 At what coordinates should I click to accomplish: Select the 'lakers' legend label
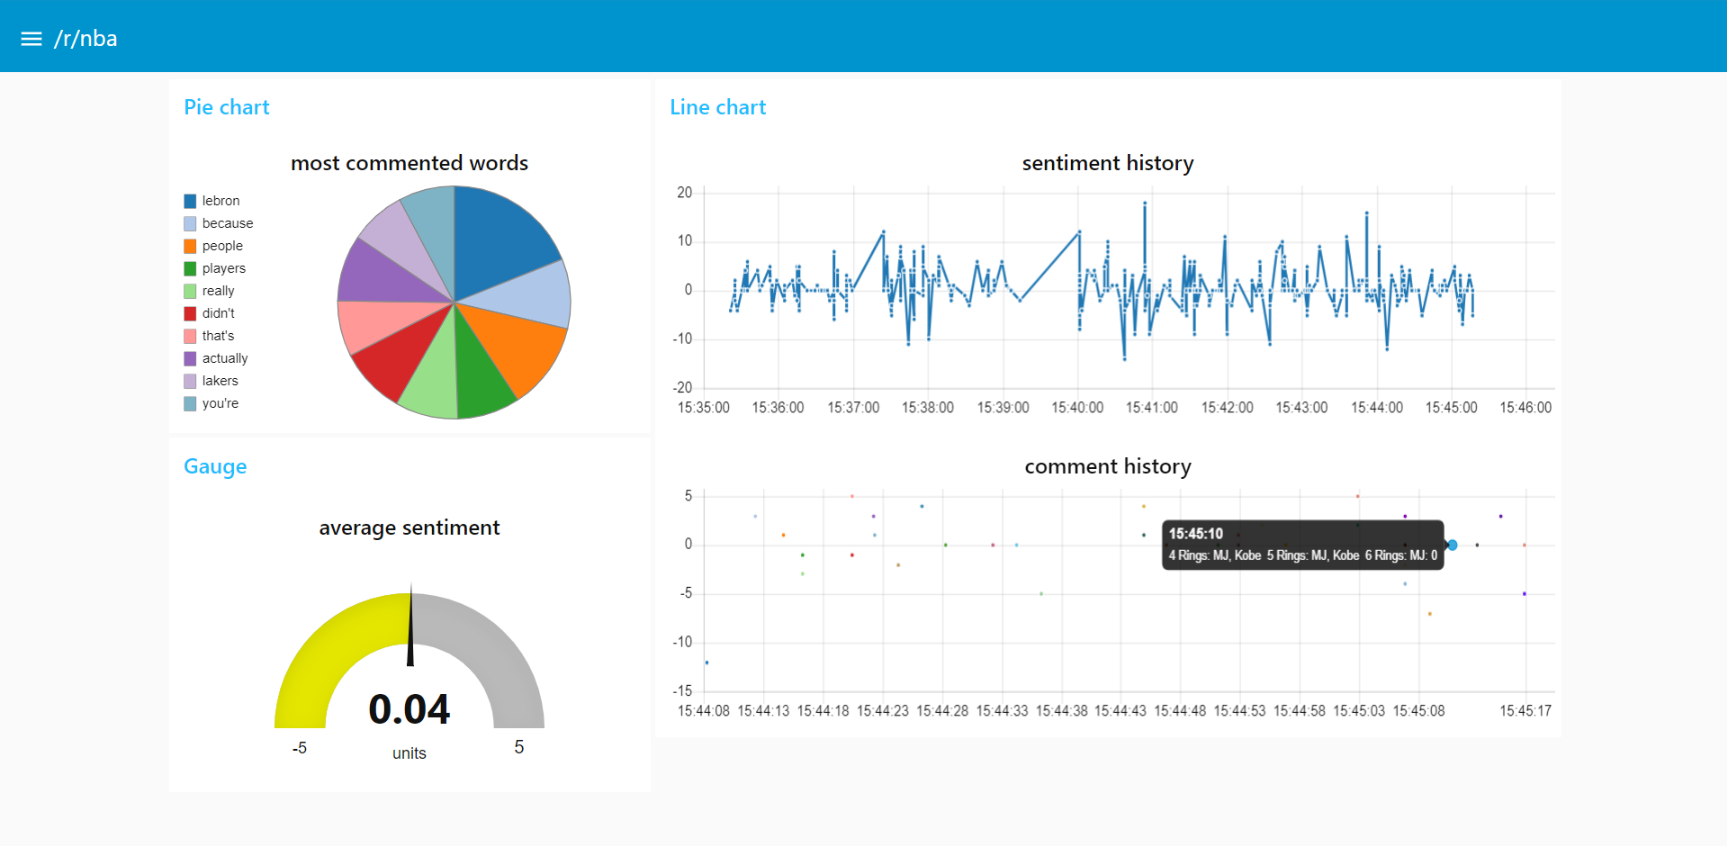(x=220, y=381)
